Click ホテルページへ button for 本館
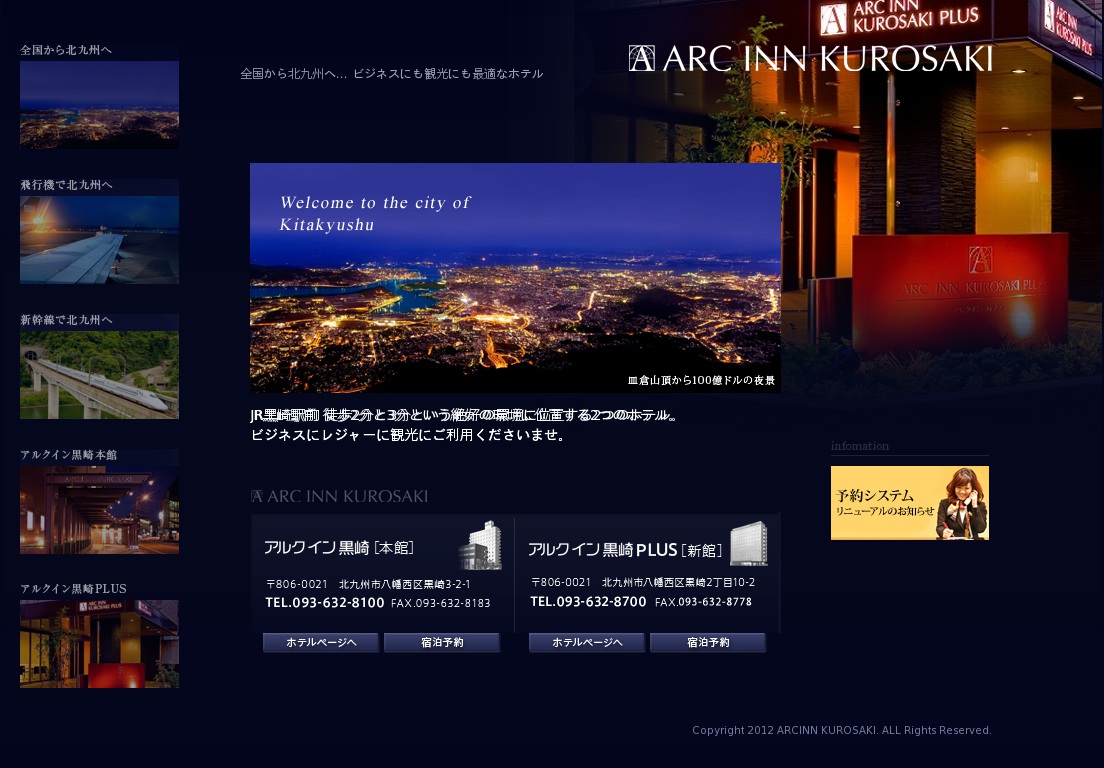This screenshot has height=768, width=1104. tap(321, 642)
